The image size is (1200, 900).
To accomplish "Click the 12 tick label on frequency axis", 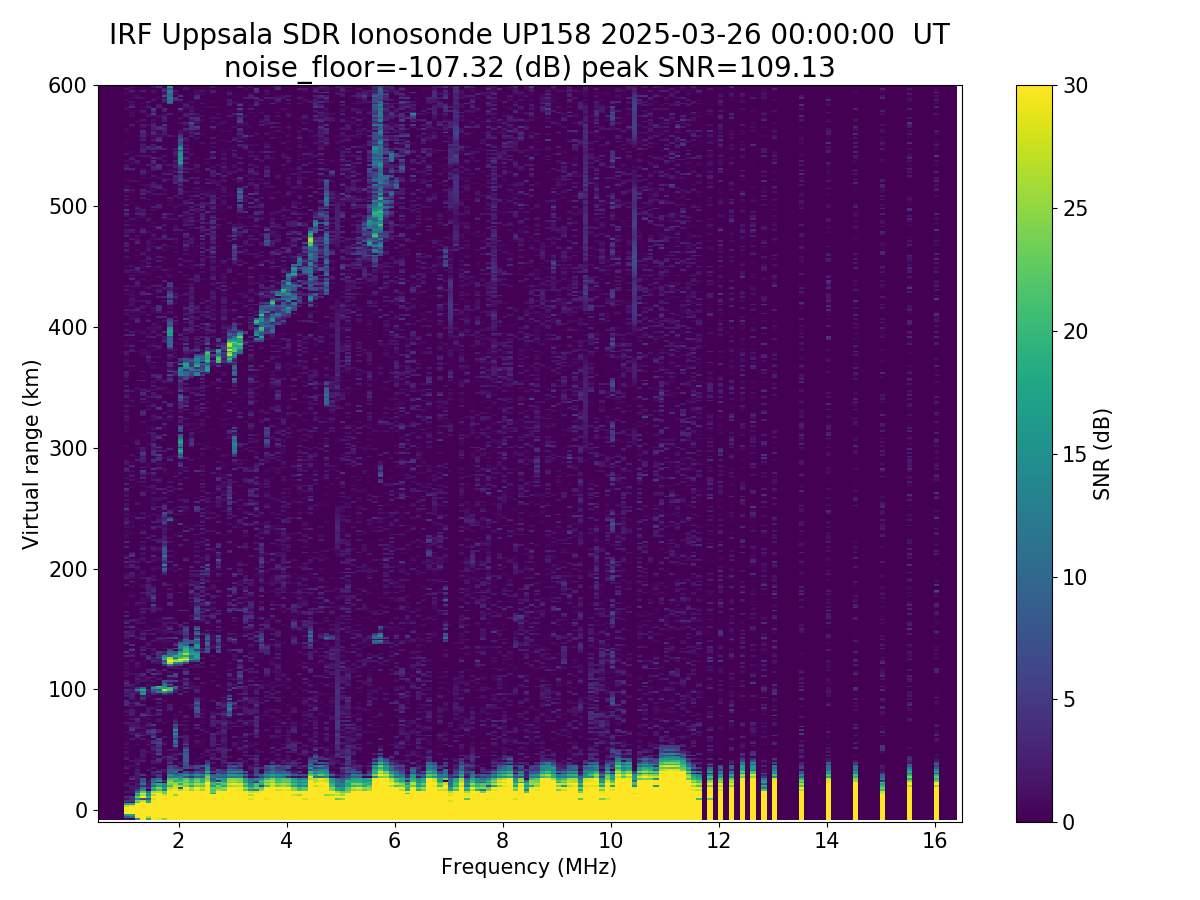I will tap(719, 841).
